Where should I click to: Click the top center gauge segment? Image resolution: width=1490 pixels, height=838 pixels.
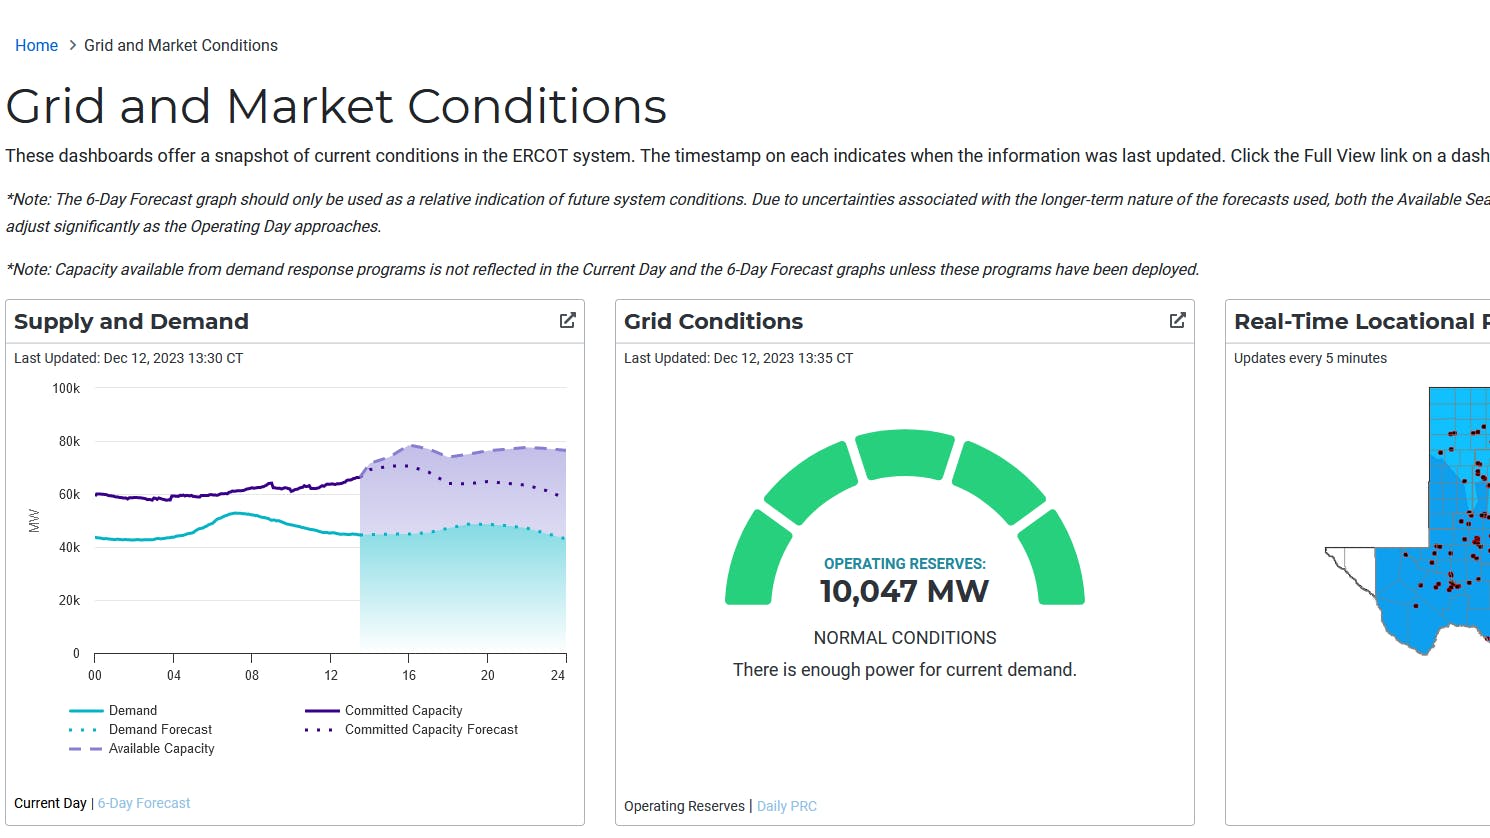905,453
